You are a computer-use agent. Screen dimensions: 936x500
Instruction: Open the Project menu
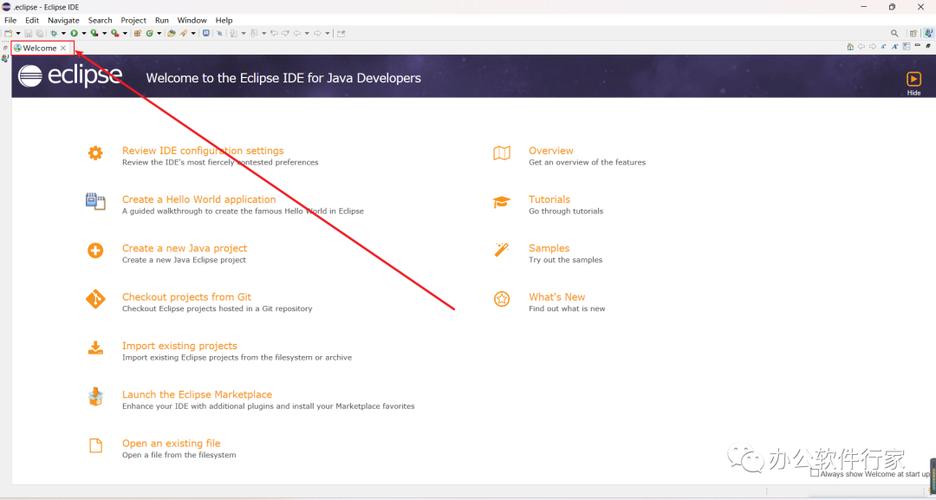133,20
